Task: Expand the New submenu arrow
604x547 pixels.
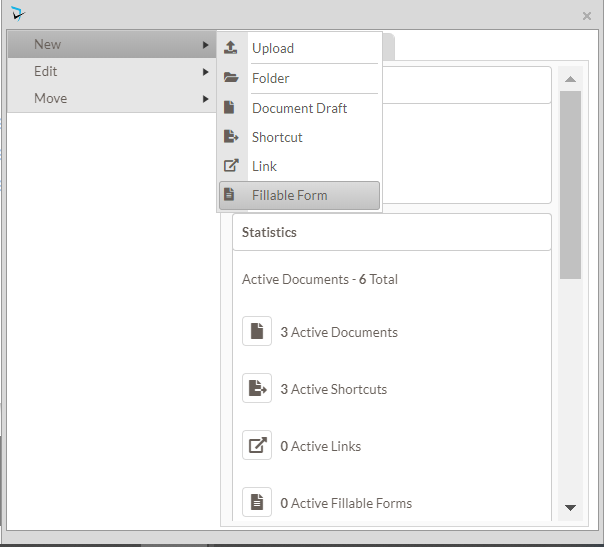Action: click(206, 45)
